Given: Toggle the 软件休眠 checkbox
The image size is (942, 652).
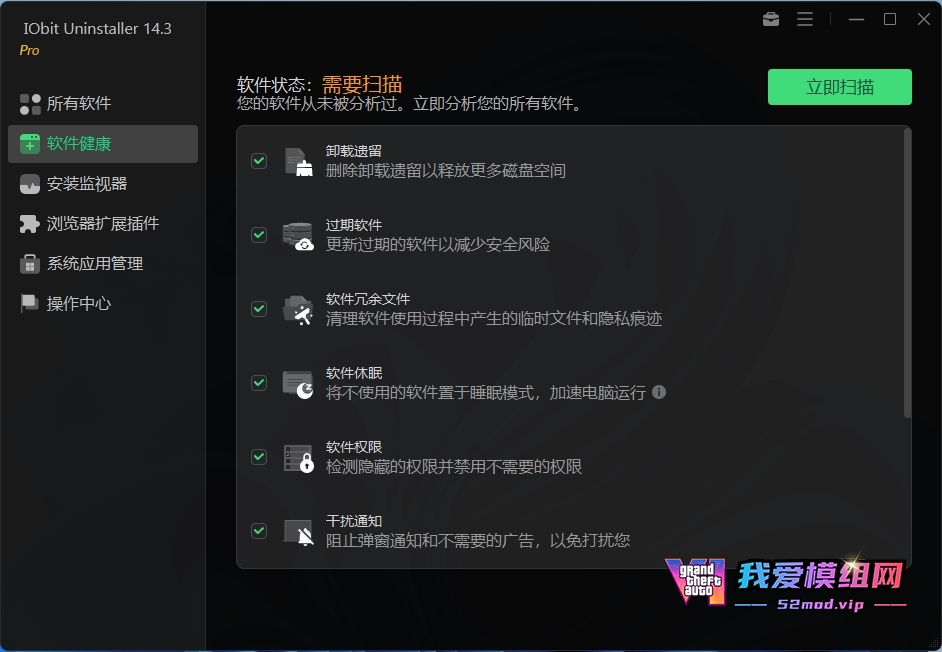Looking at the screenshot, I should [x=259, y=382].
